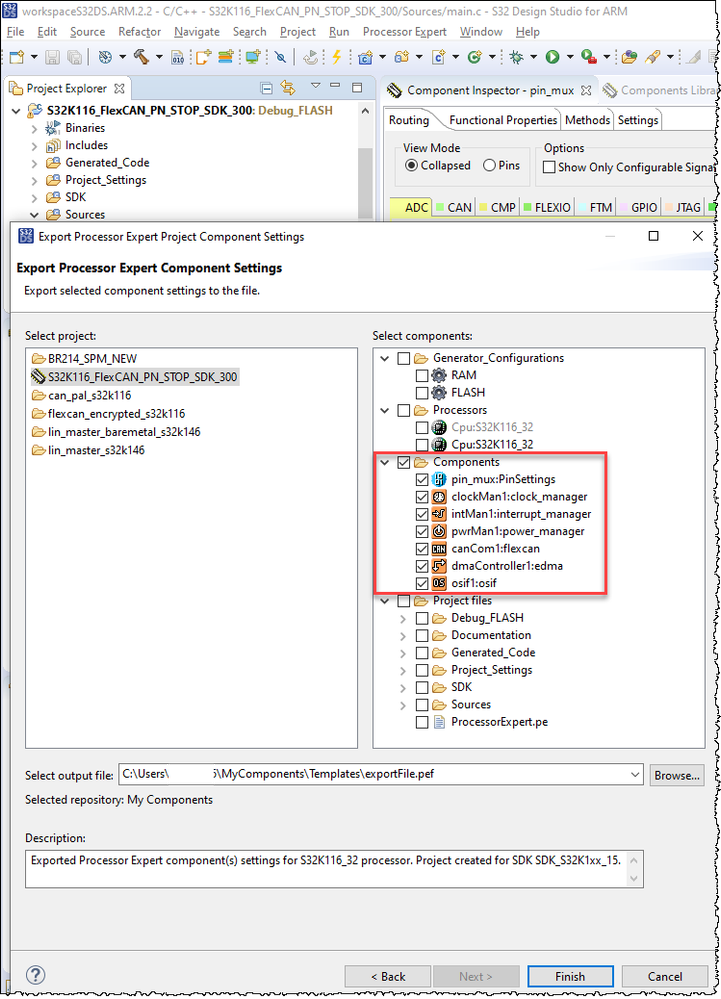721x999 pixels.
Task: Collapse the Processors tree node
Action: tap(385, 410)
